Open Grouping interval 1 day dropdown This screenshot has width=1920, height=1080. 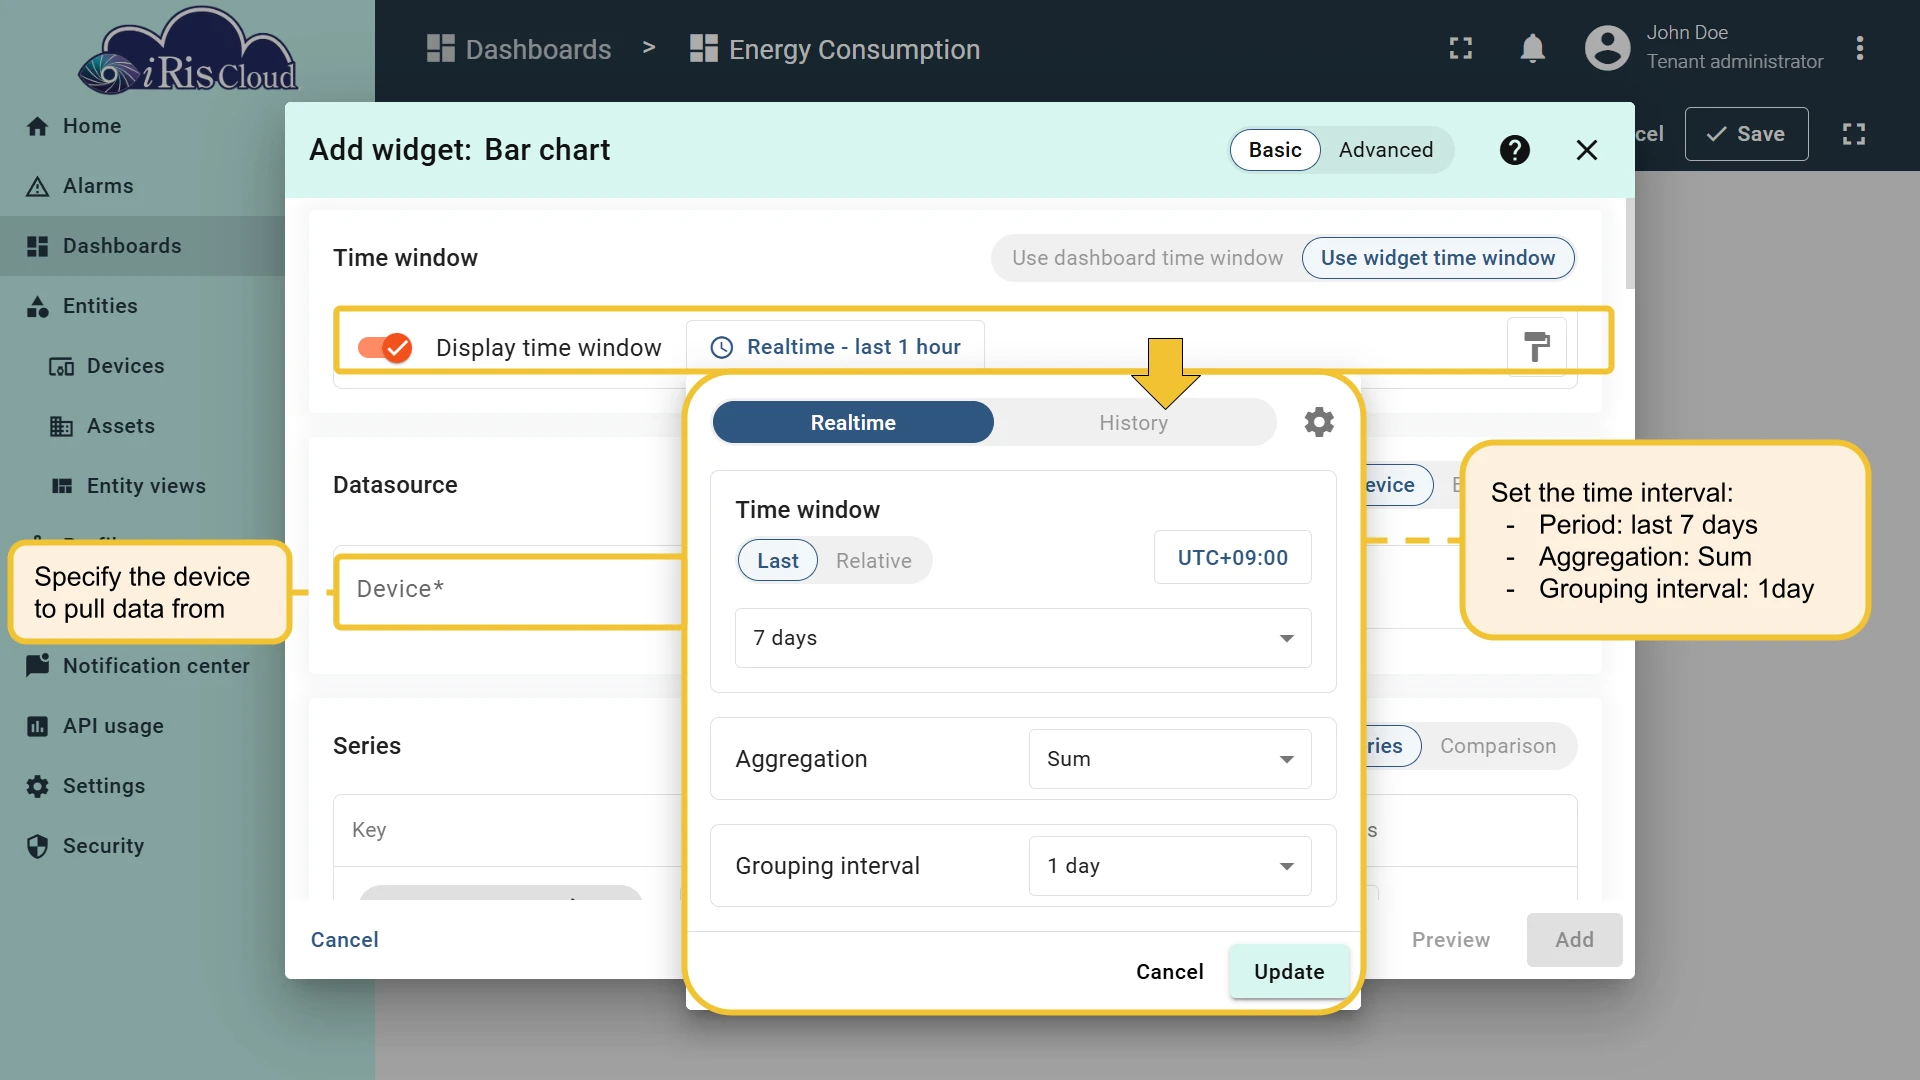pos(1169,866)
